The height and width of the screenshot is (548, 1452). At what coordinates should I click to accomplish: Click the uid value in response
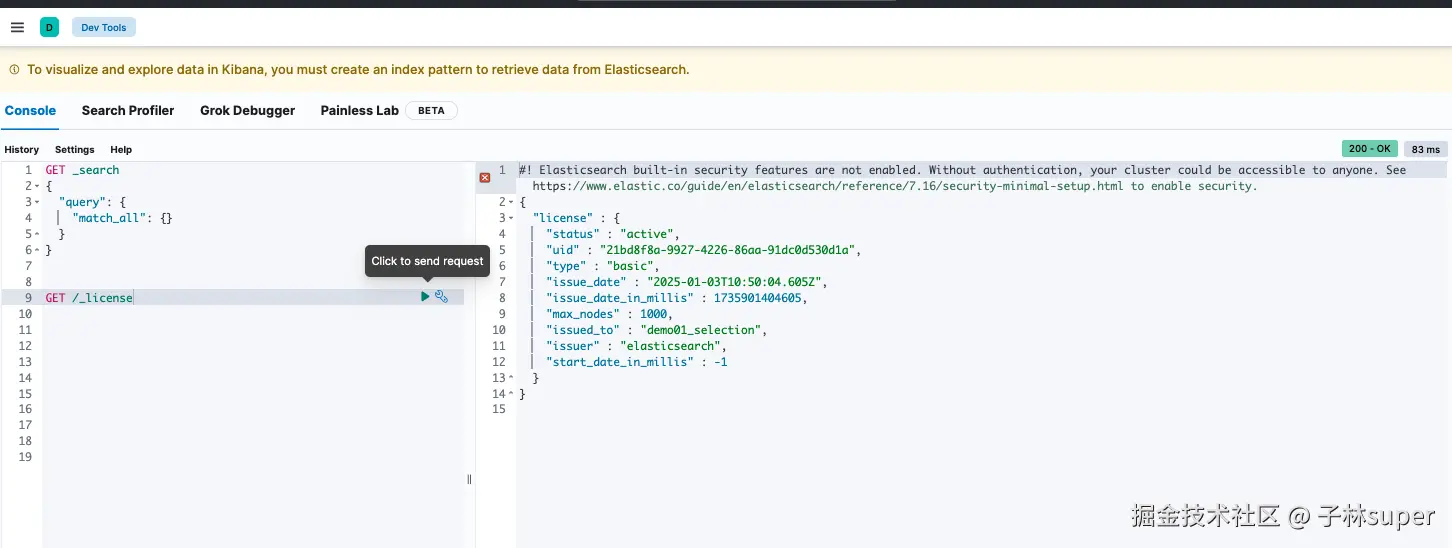pos(730,250)
